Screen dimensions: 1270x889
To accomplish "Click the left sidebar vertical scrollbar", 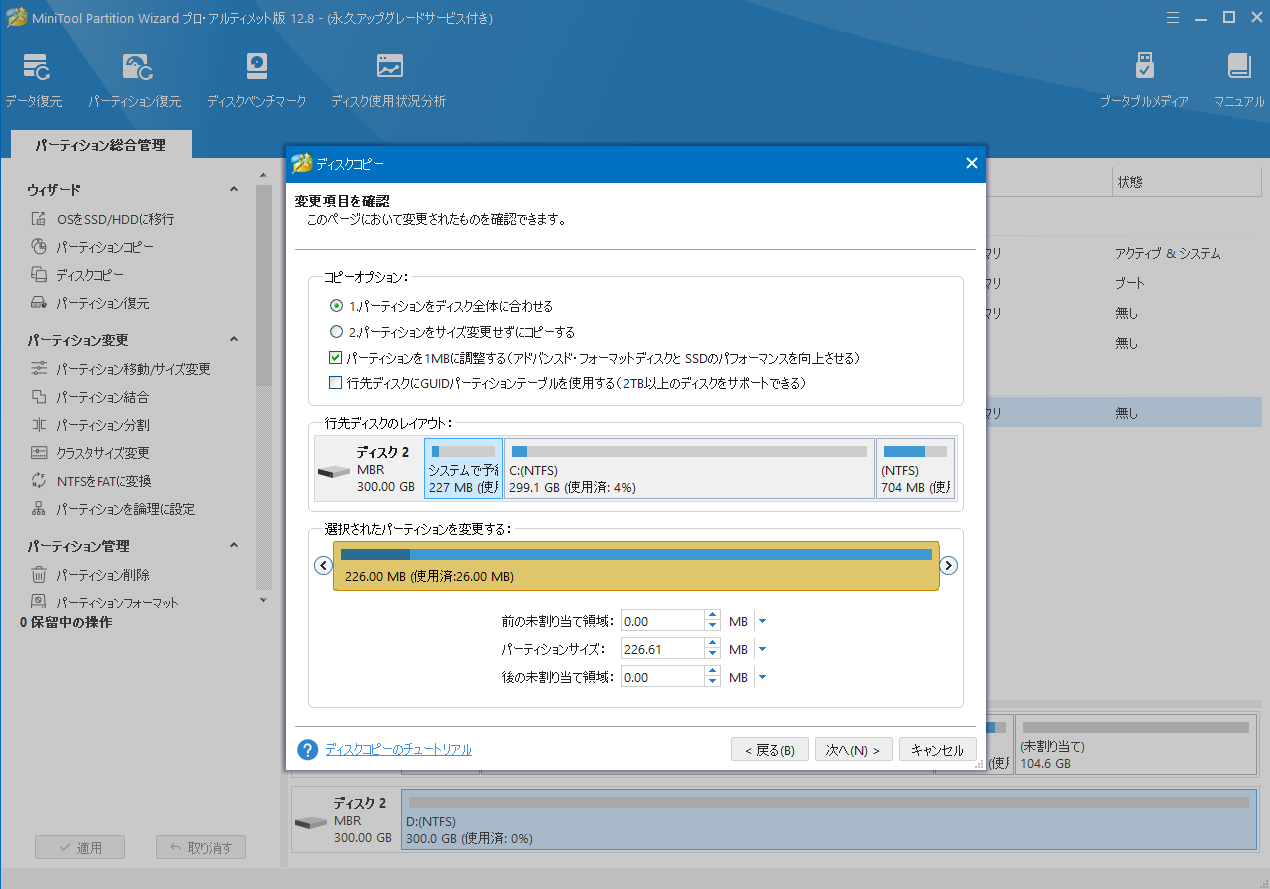I will 264,285.
